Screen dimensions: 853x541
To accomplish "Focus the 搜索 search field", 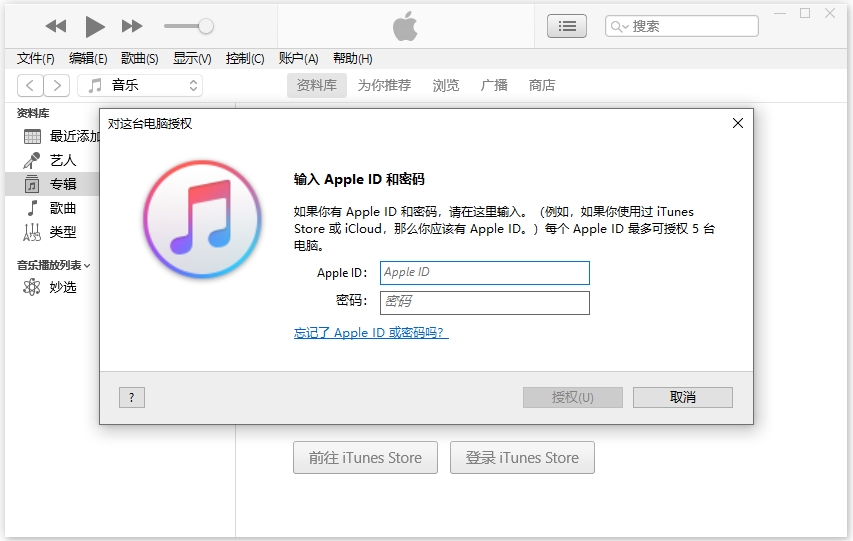I will tap(682, 26).
